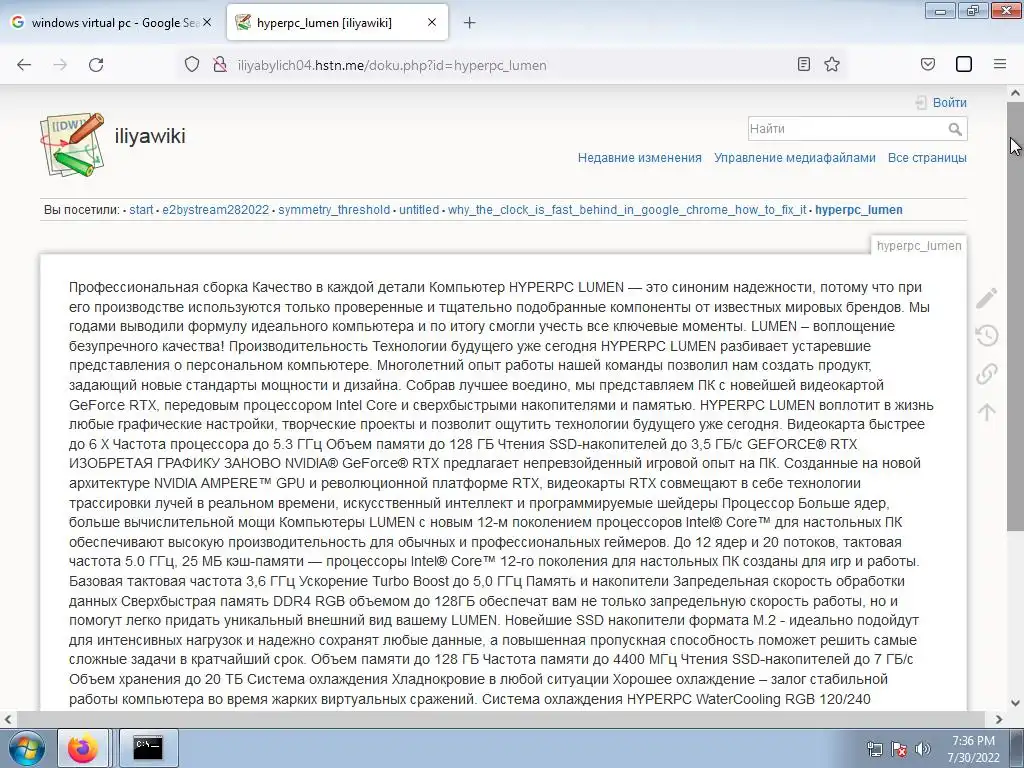This screenshot has height=768, width=1024.
Task: Open the Firefox hamburger menu
Action: pyautogui.click(x=999, y=64)
